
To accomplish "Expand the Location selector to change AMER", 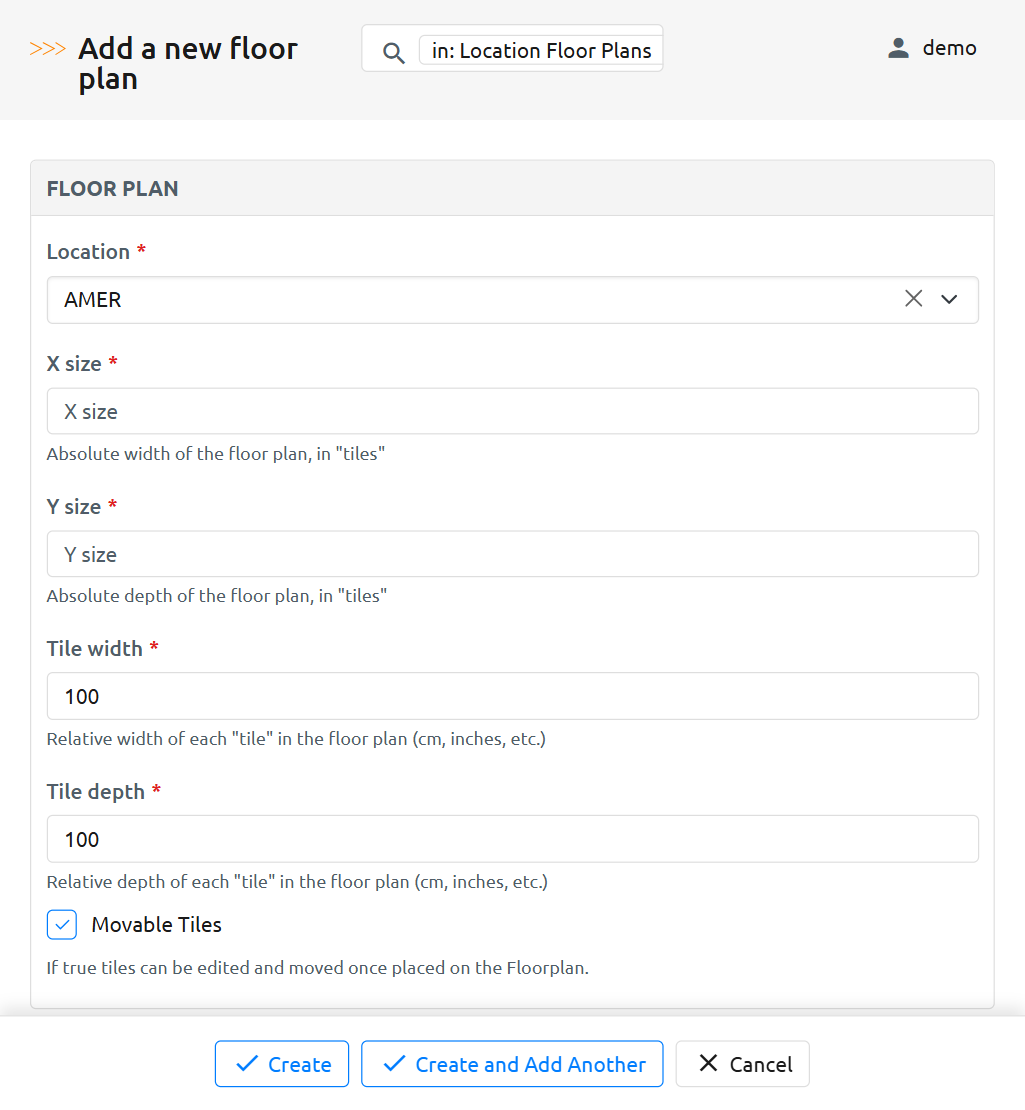I will [948, 299].
